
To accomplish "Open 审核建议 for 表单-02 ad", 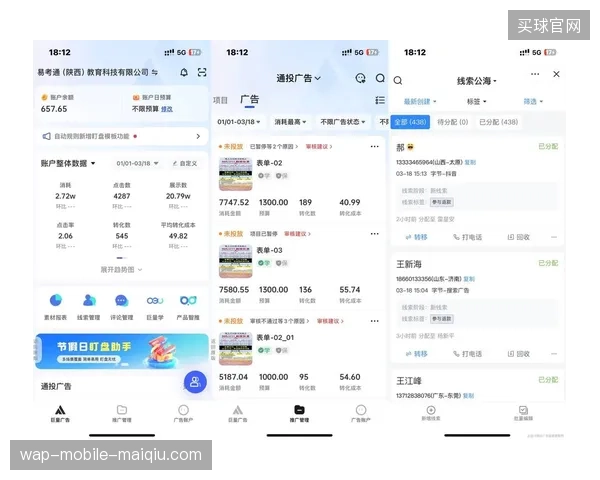I will (x=319, y=147).
